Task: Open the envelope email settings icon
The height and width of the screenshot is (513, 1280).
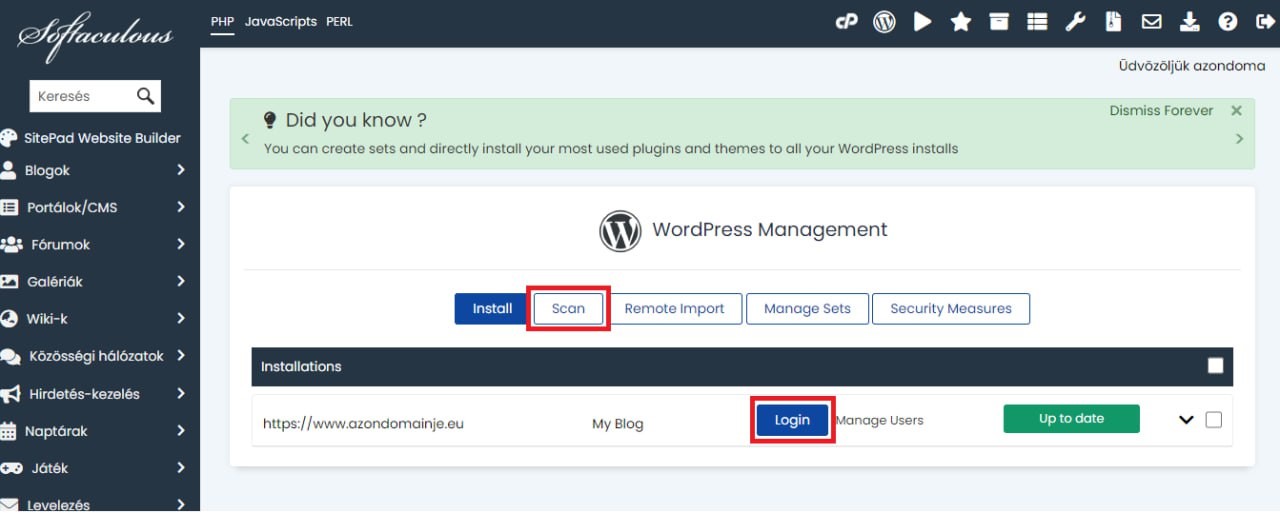Action: click(1151, 22)
